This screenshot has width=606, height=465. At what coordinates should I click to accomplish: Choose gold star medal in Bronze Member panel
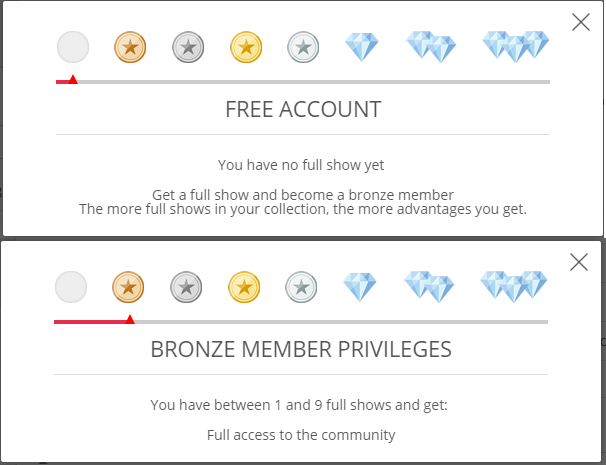[243, 287]
